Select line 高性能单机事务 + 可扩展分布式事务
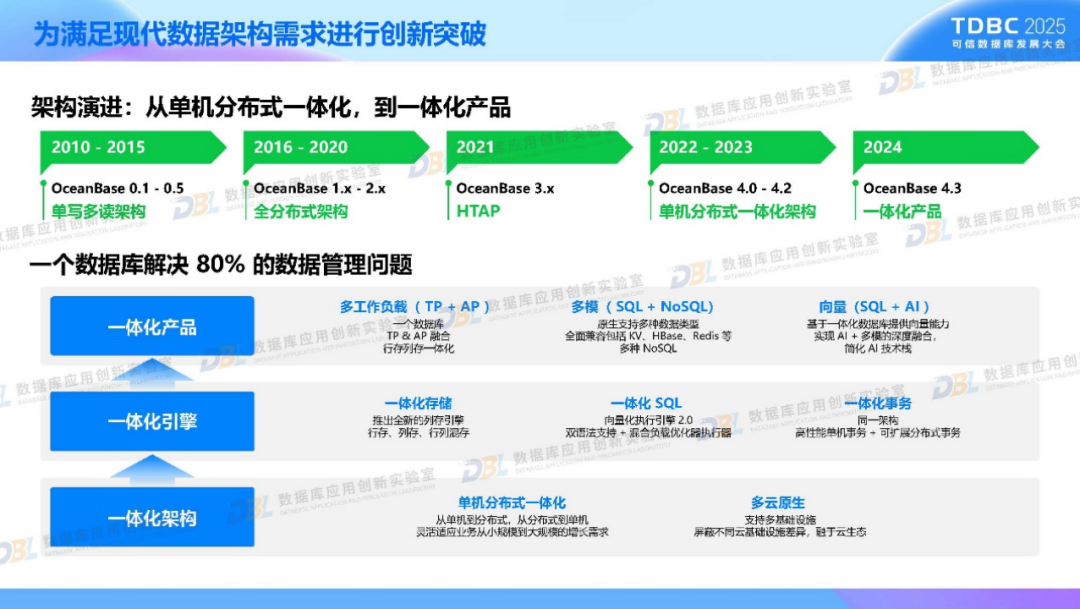This screenshot has width=1080, height=609. (878, 433)
